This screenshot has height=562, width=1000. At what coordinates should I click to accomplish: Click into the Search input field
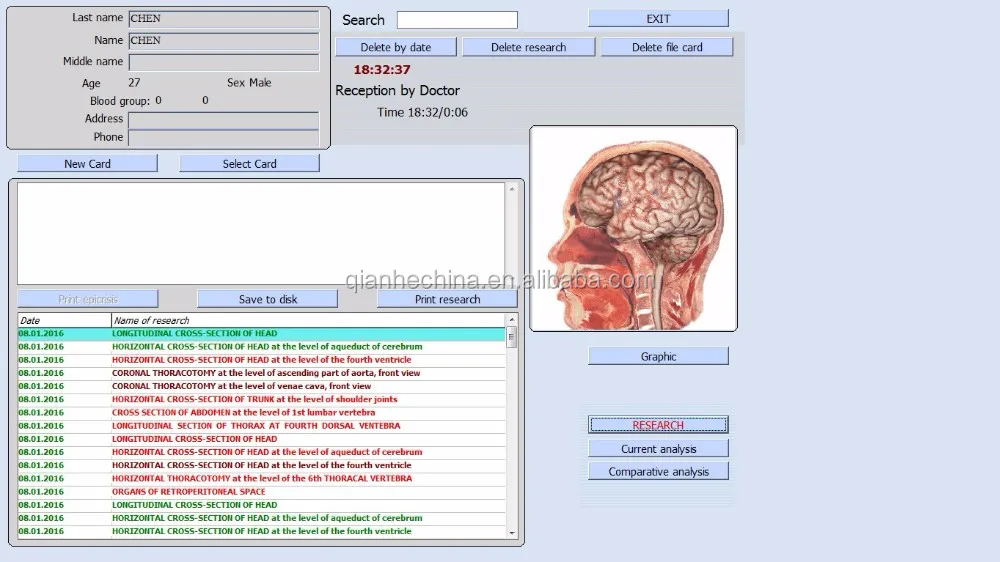457,20
